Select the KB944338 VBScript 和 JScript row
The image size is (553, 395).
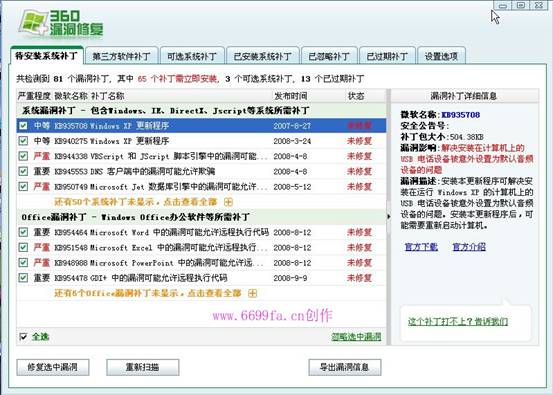[x=201, y=156]
